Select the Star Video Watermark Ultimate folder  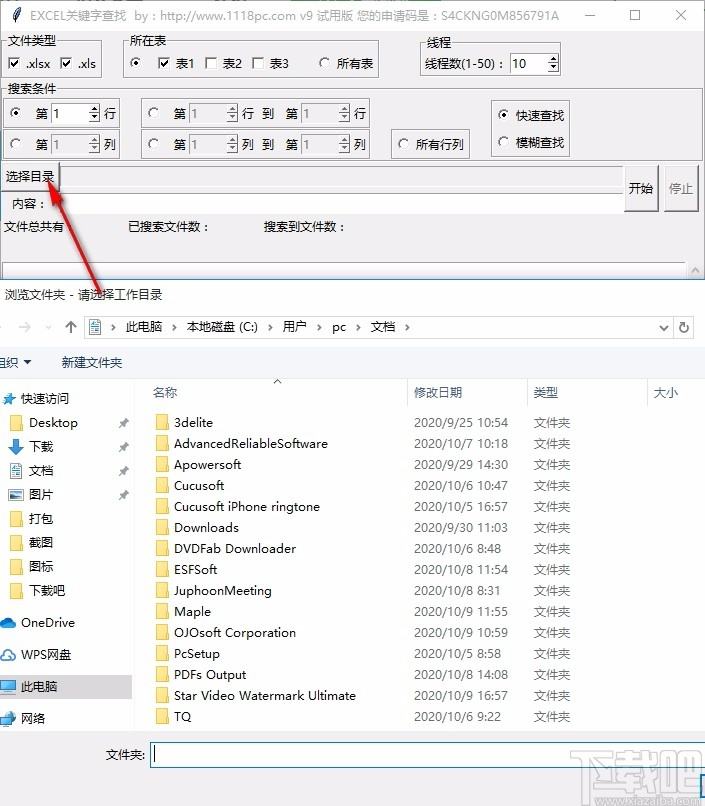pos(265,696)
